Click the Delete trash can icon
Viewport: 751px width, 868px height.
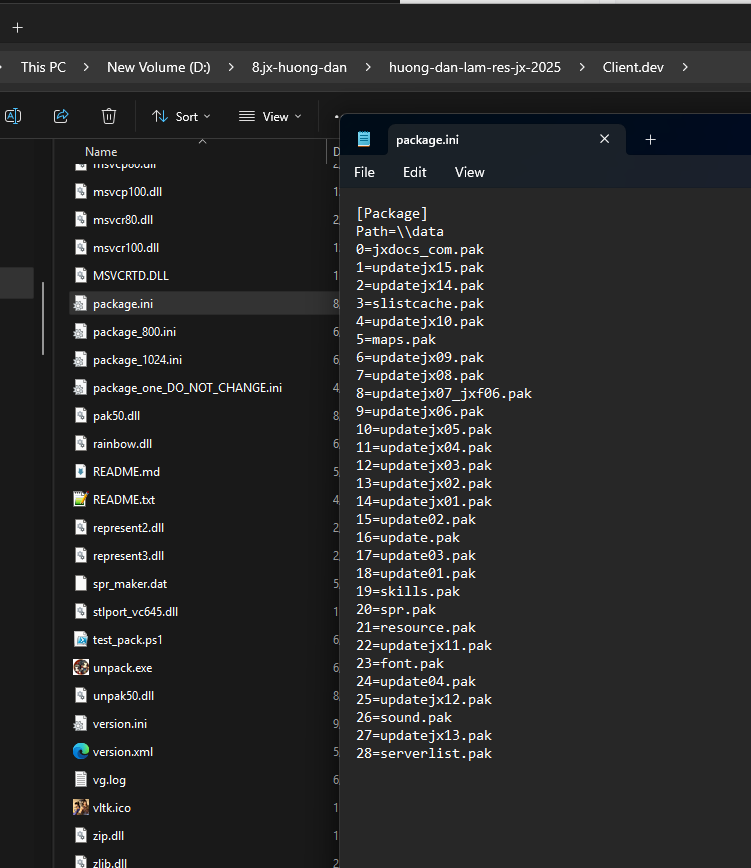coord(109,116)
